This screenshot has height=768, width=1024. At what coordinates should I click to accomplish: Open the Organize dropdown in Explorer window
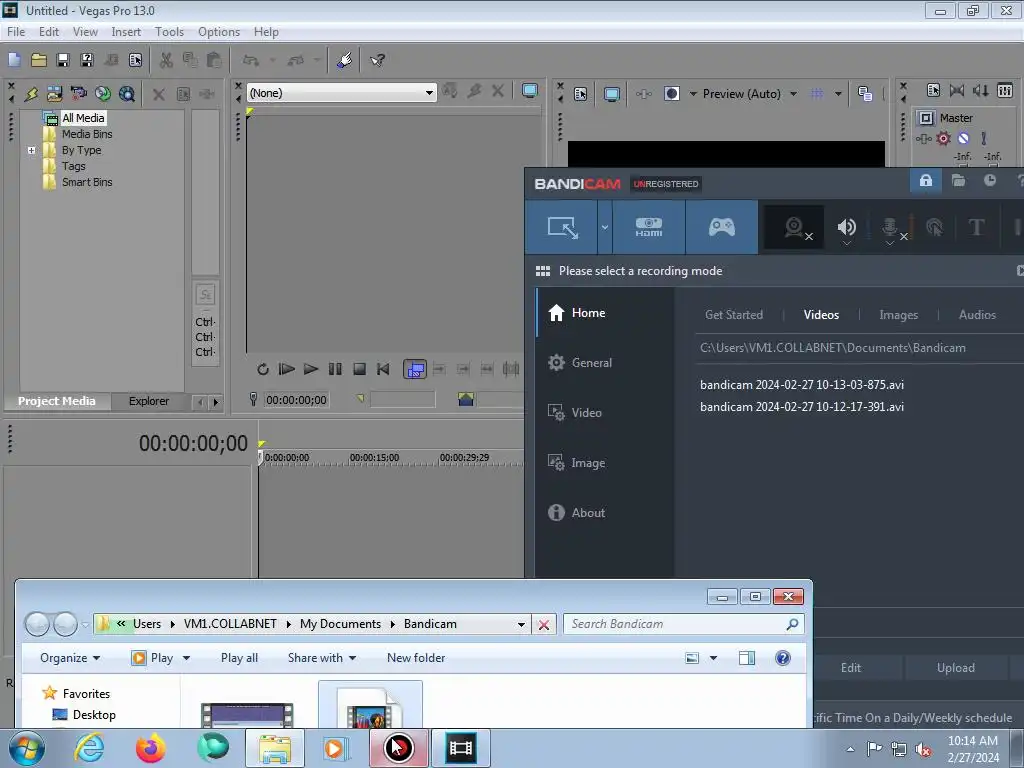coord(70,658)
